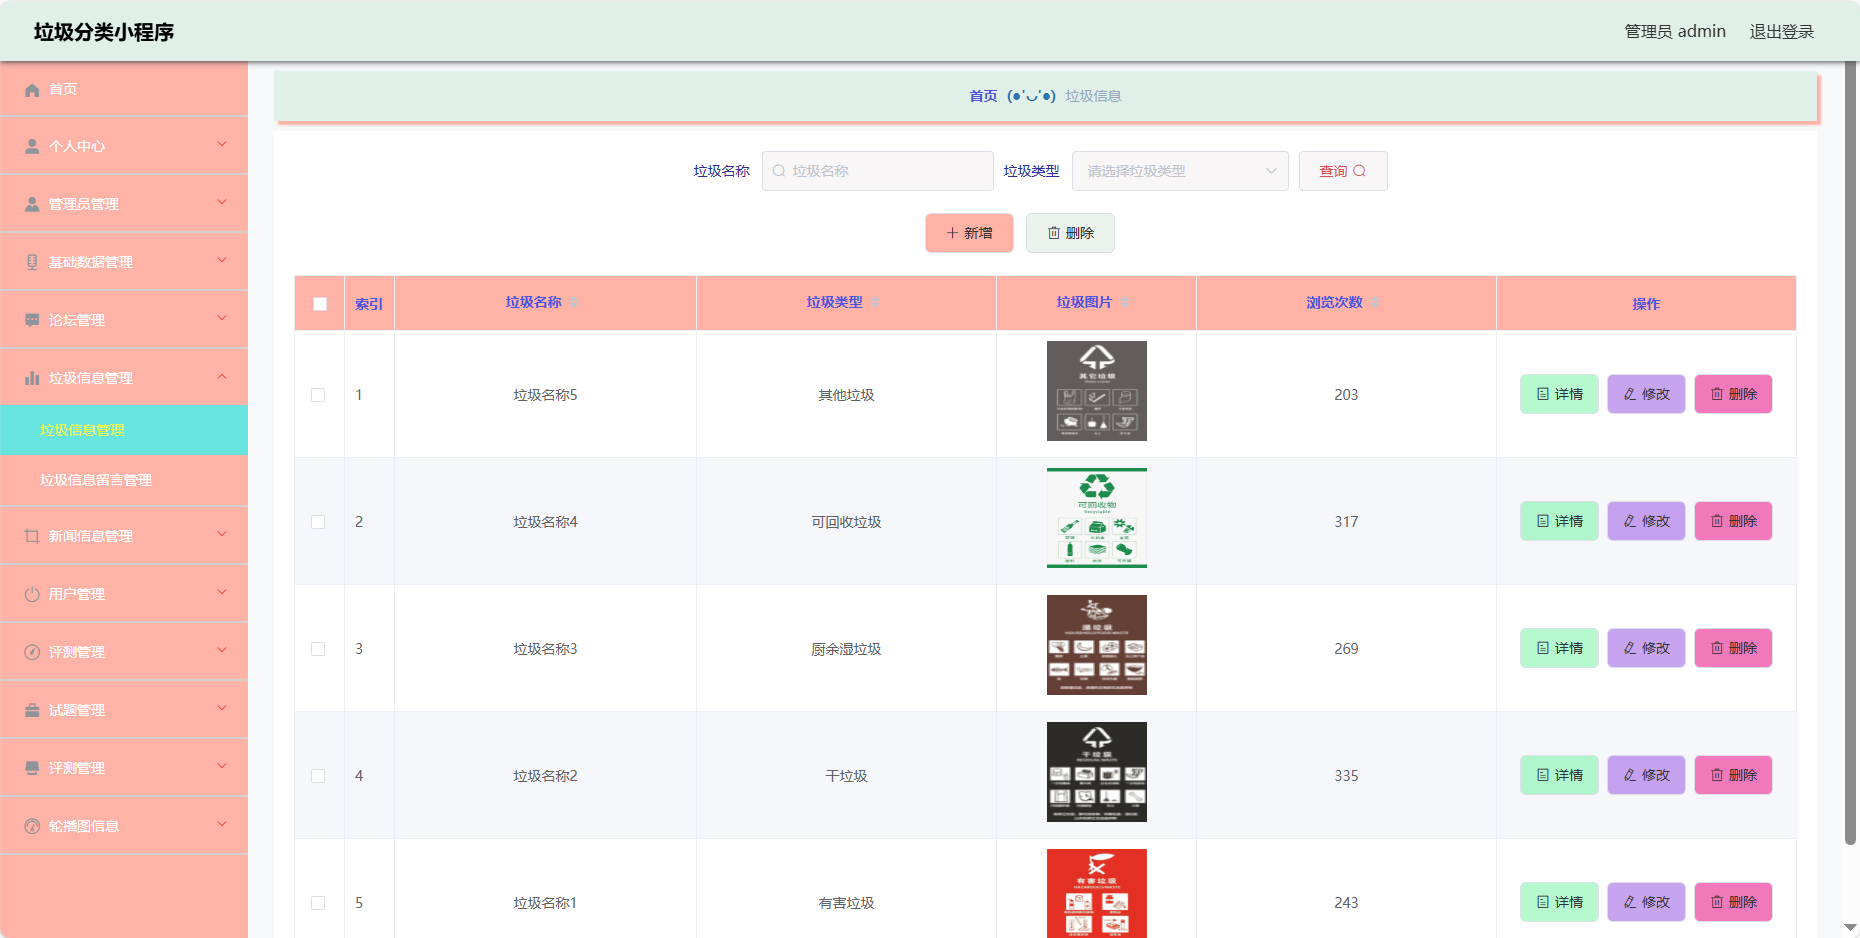Expand 个人中心 menu chevron
The height and width of the screenshot is (938, 1860).
tap(222, 145)
